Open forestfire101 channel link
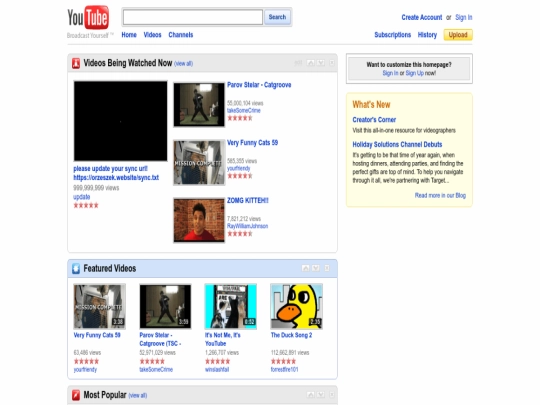 click(284, 370)
